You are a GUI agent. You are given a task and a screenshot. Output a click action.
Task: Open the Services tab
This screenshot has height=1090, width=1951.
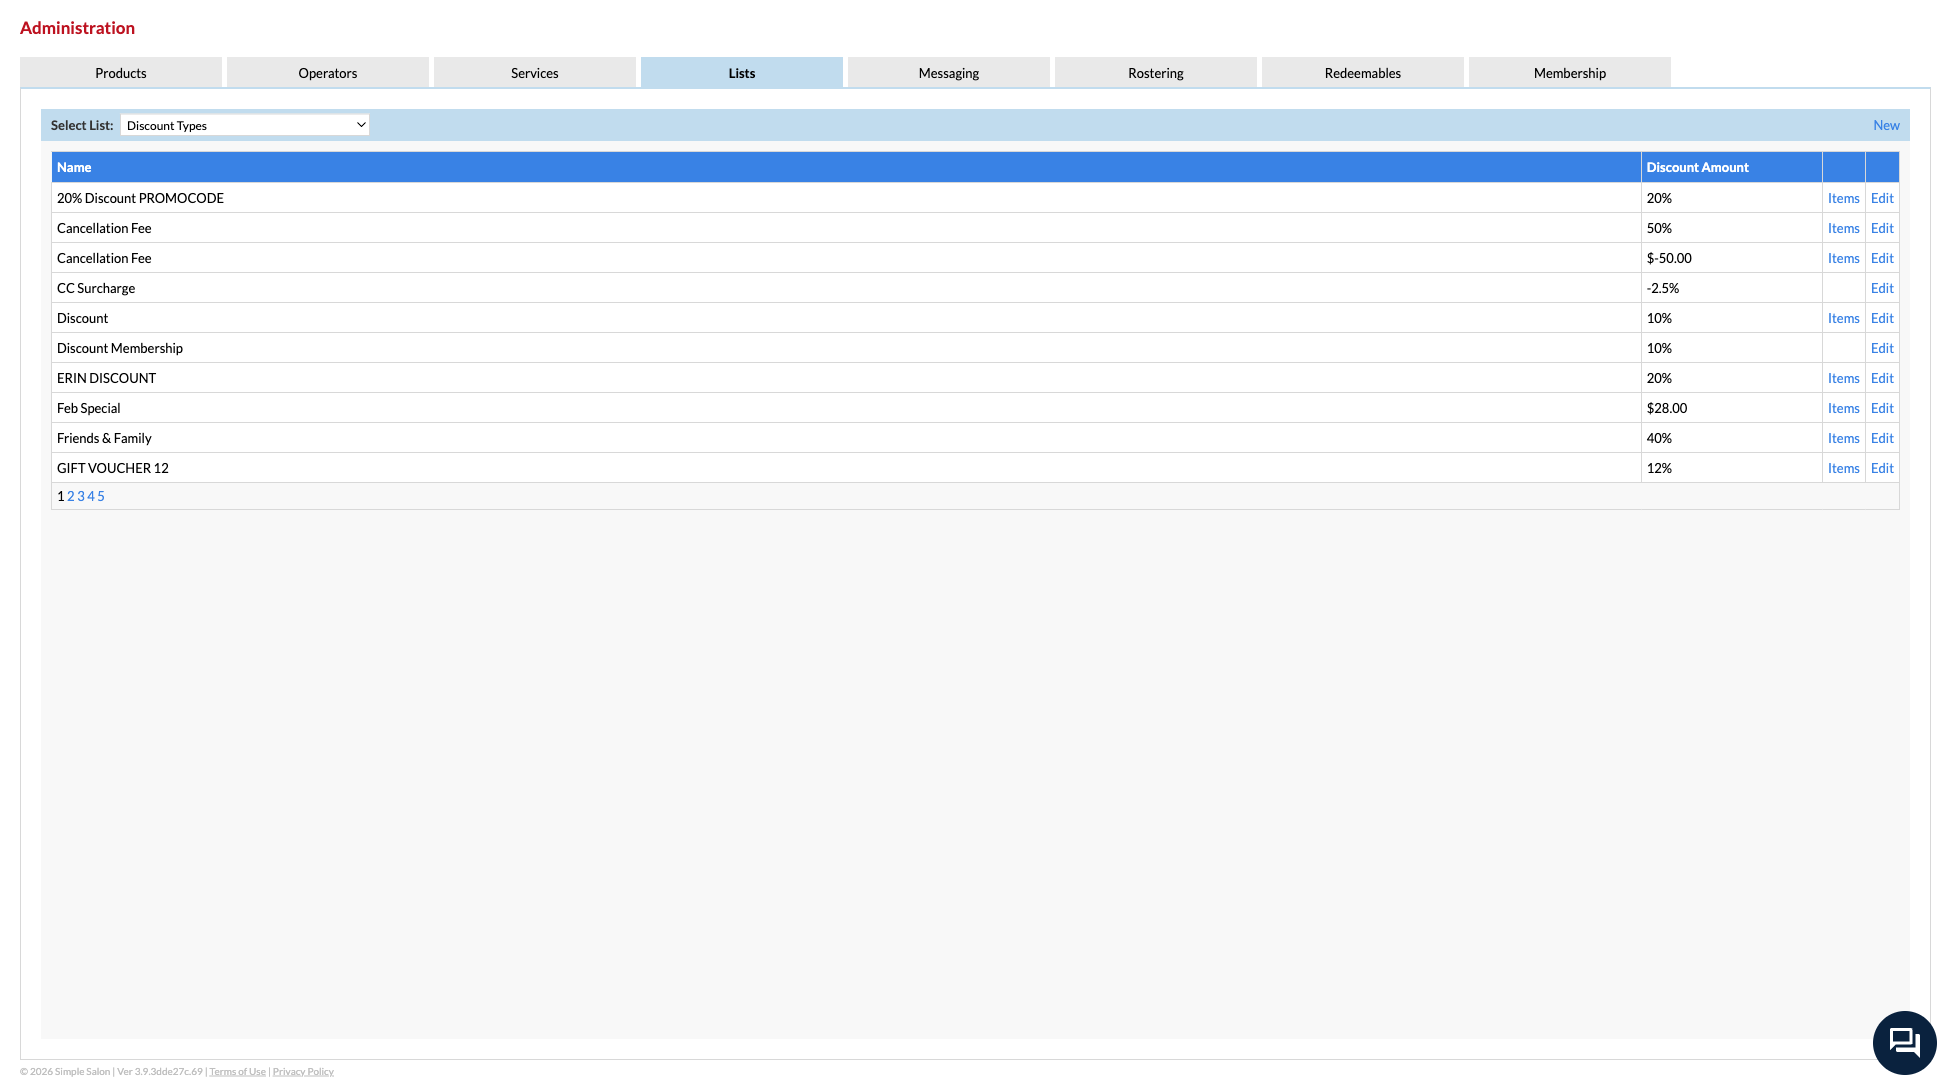[x=534, y=72]
